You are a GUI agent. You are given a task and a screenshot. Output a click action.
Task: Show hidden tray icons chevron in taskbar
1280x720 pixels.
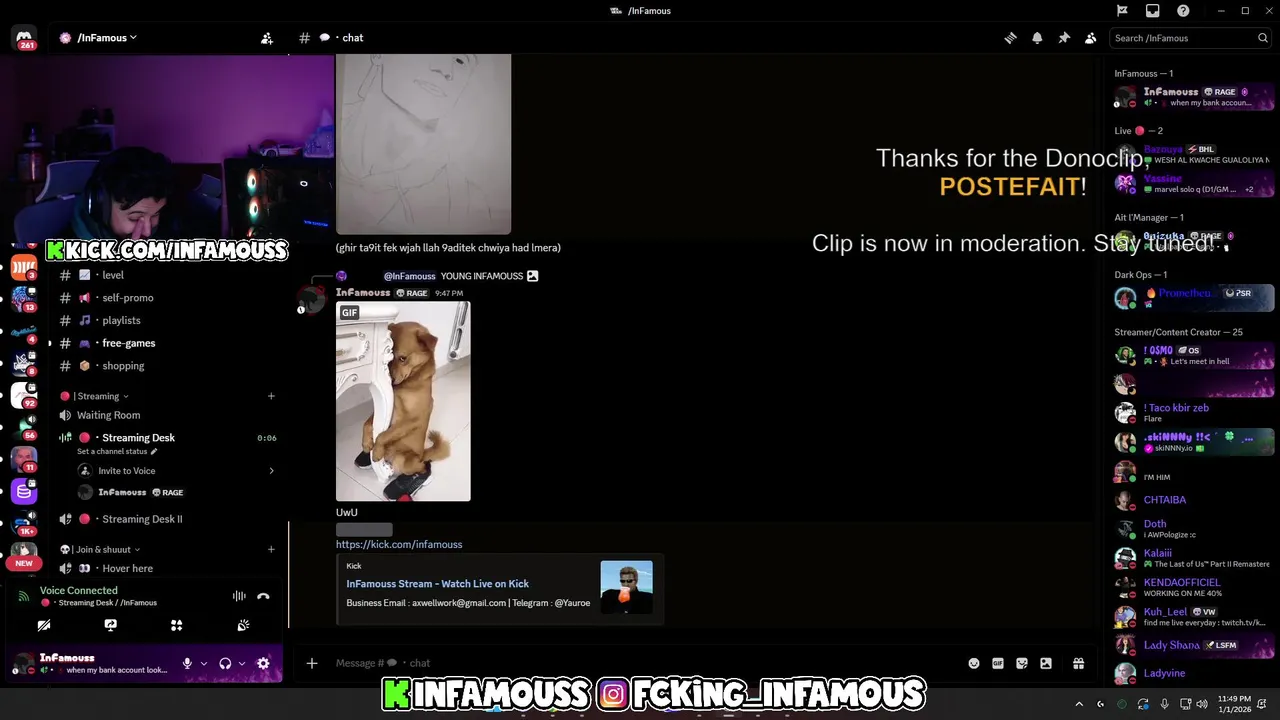point(1079,704)
